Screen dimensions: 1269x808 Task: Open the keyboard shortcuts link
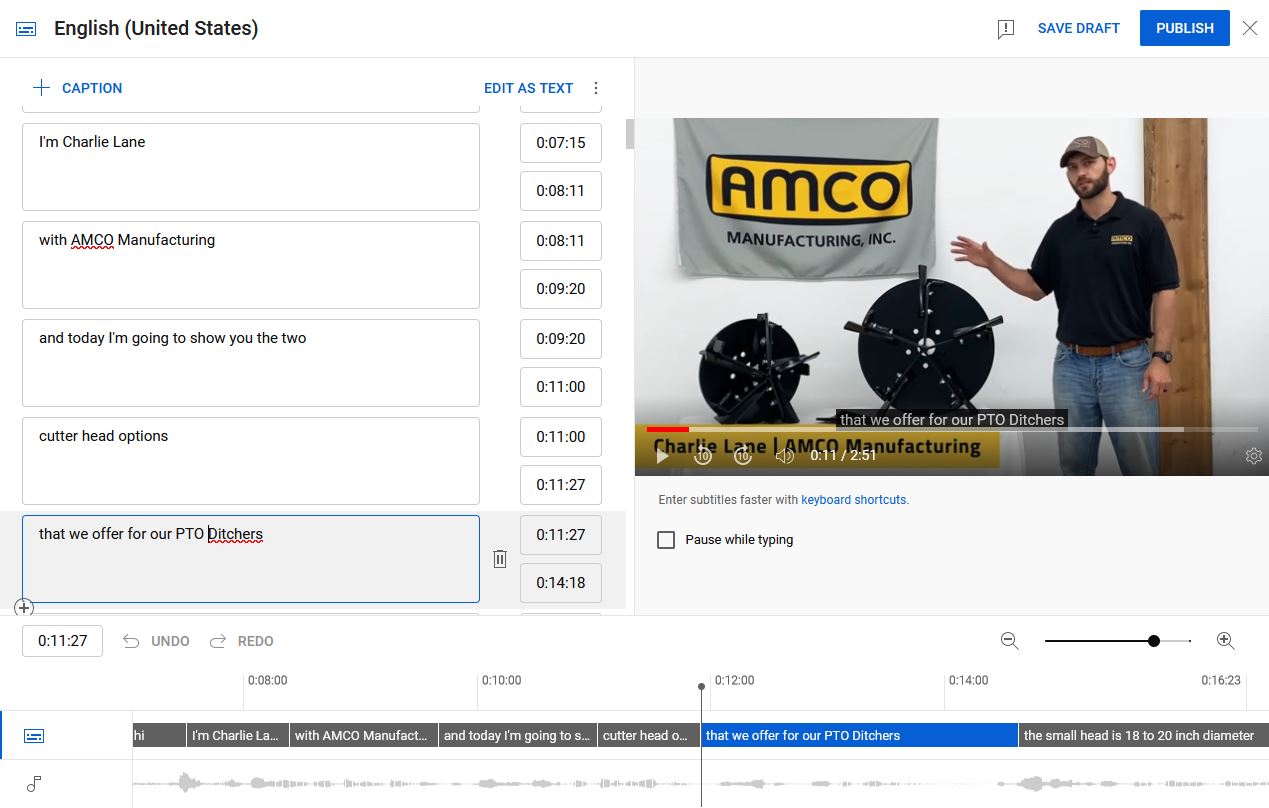pyautogui.click(x=854, y=500)
